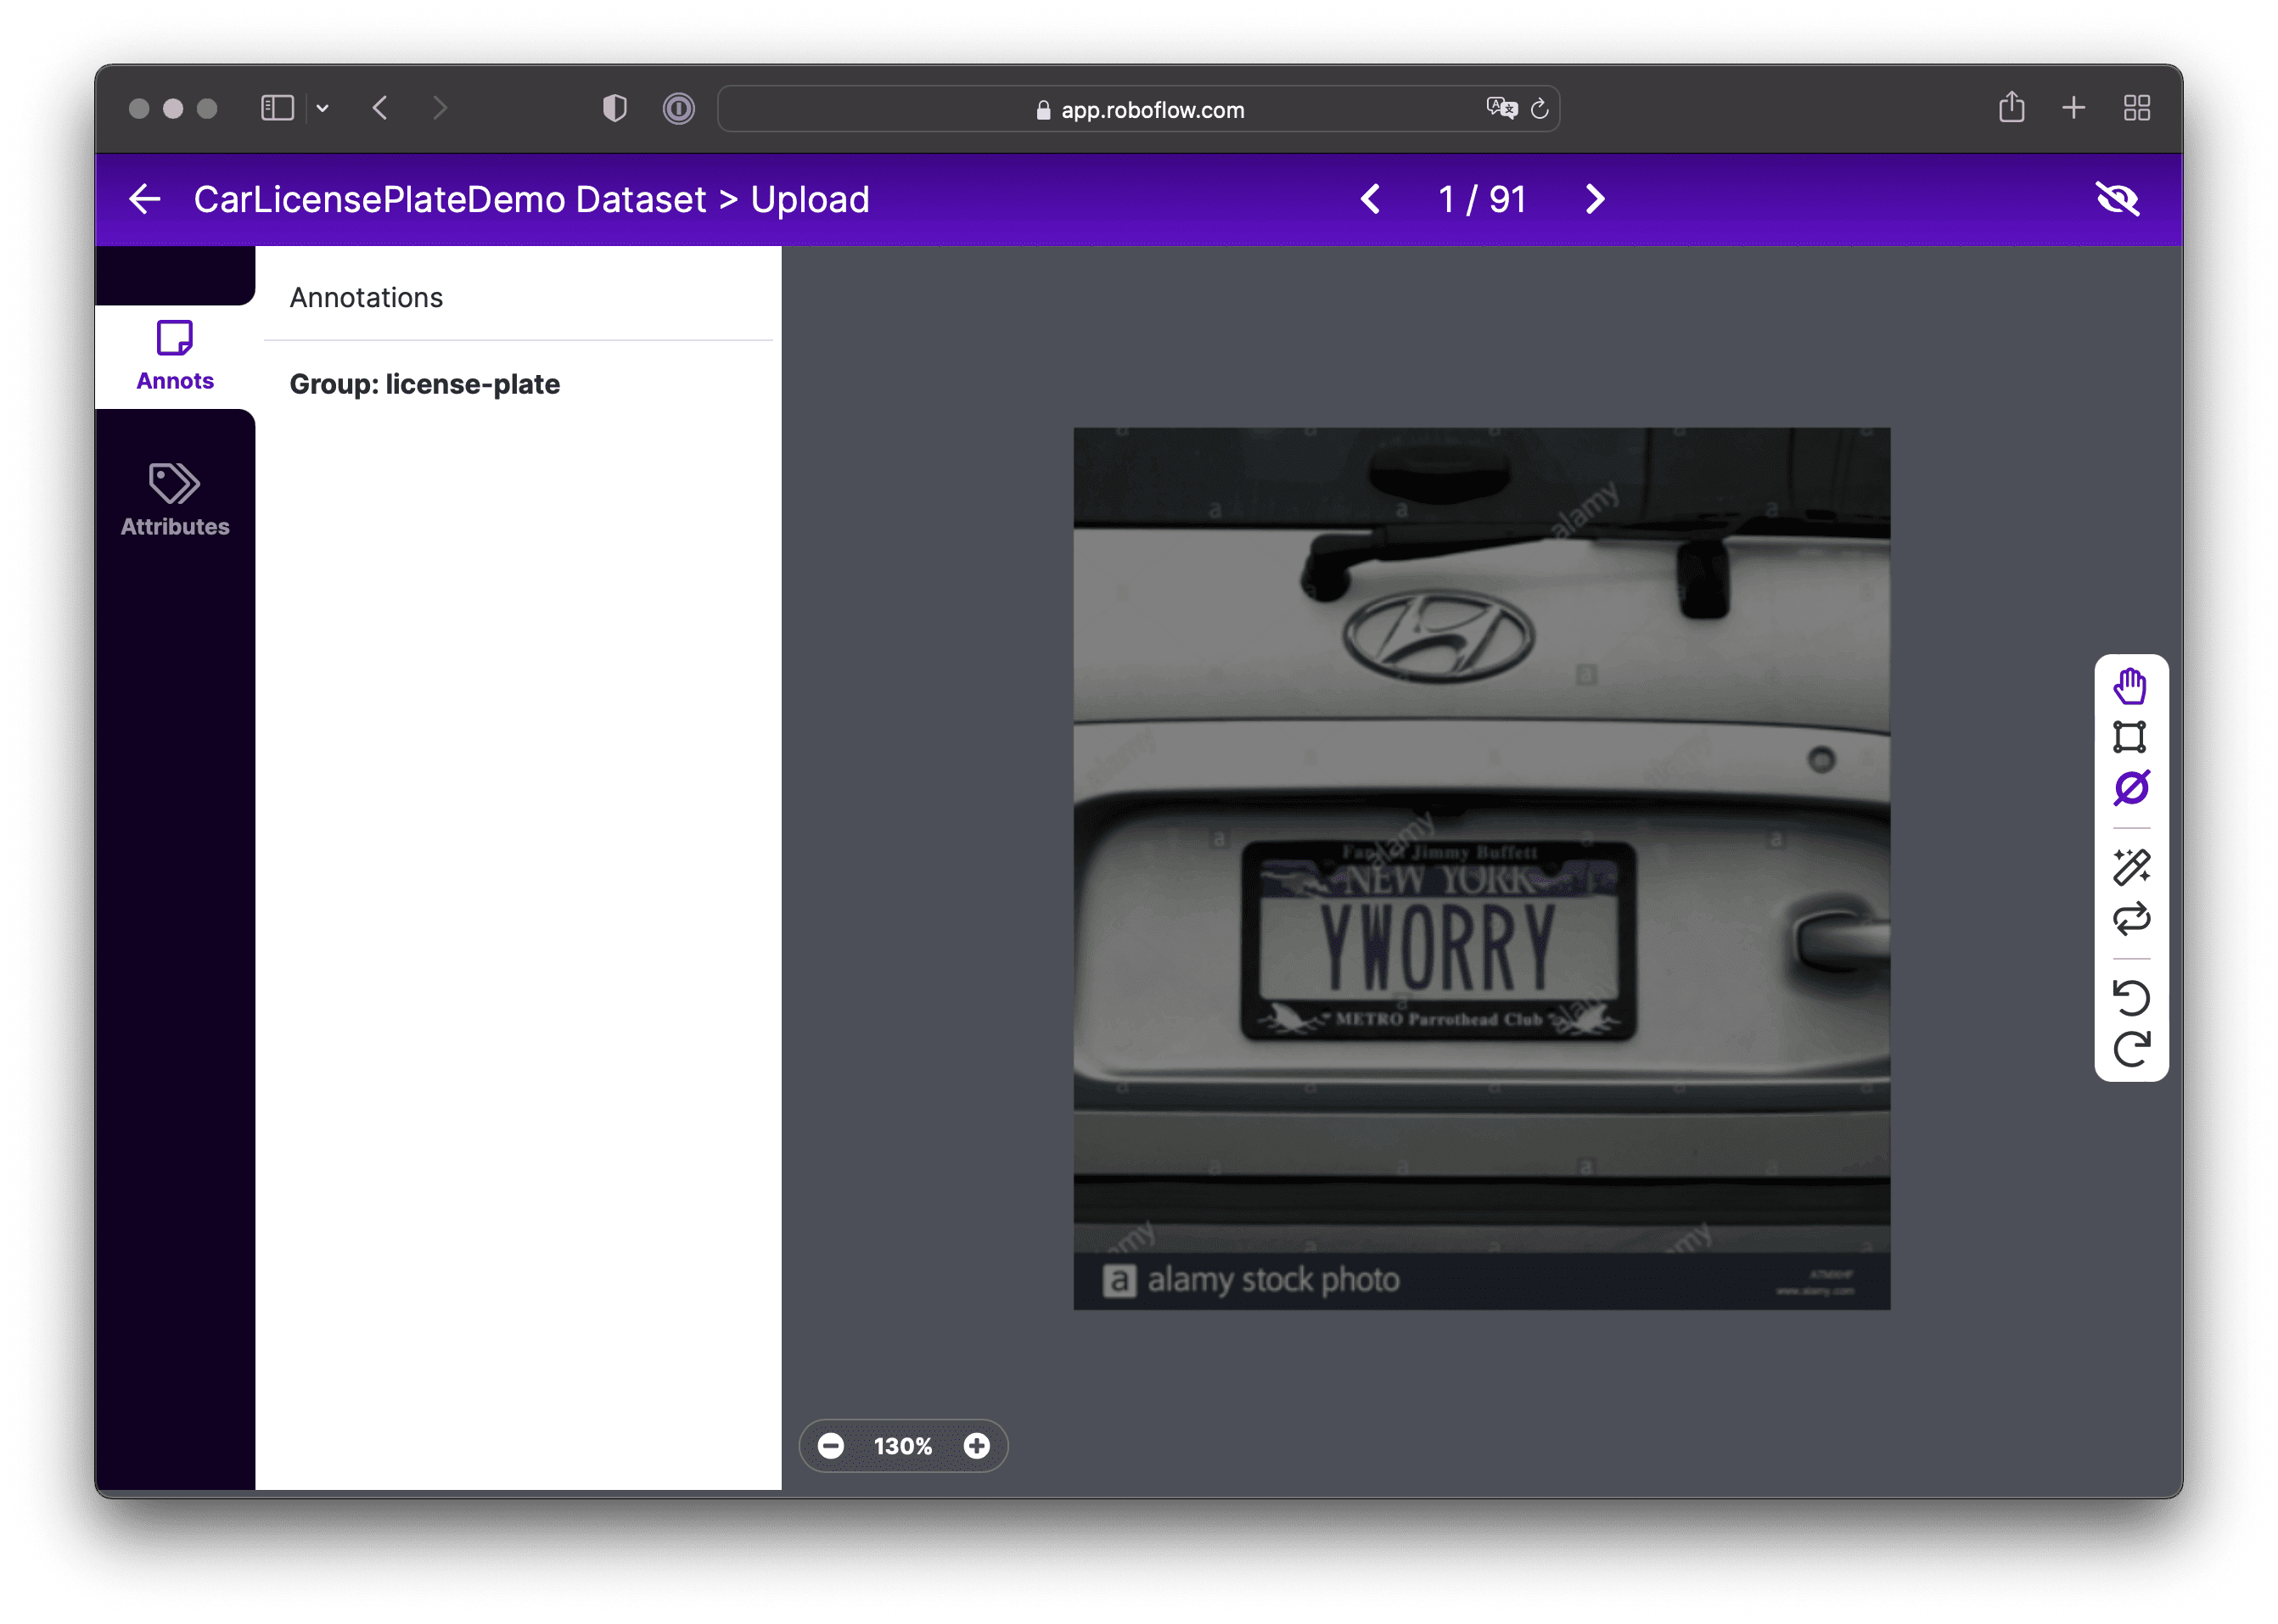Screen dimensions: 2278x1624
Task: Mark image as null annotation
Action: click(2131, 788)
